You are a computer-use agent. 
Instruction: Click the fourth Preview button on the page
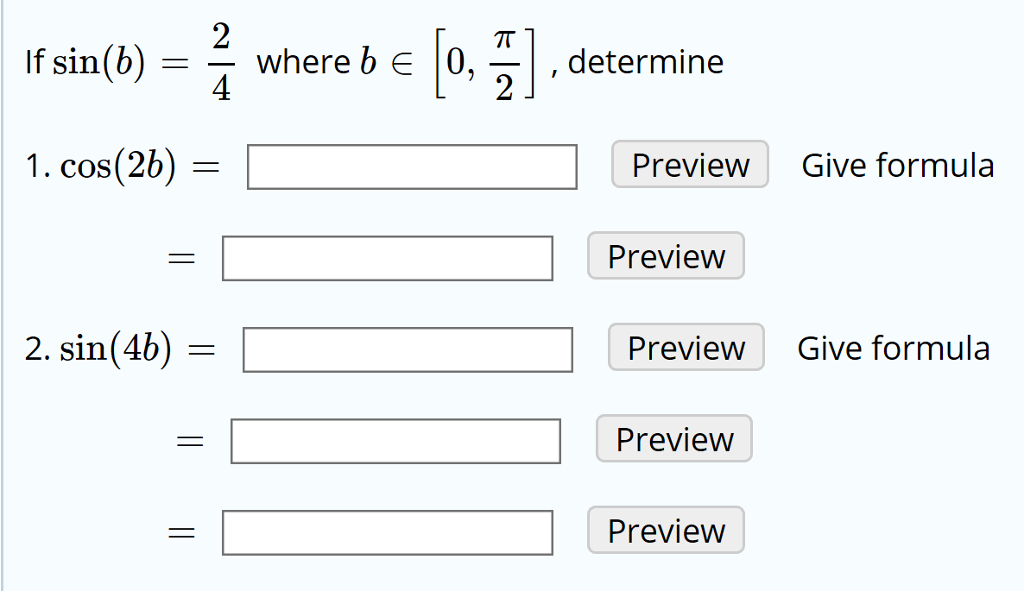[x=673, y=439]
